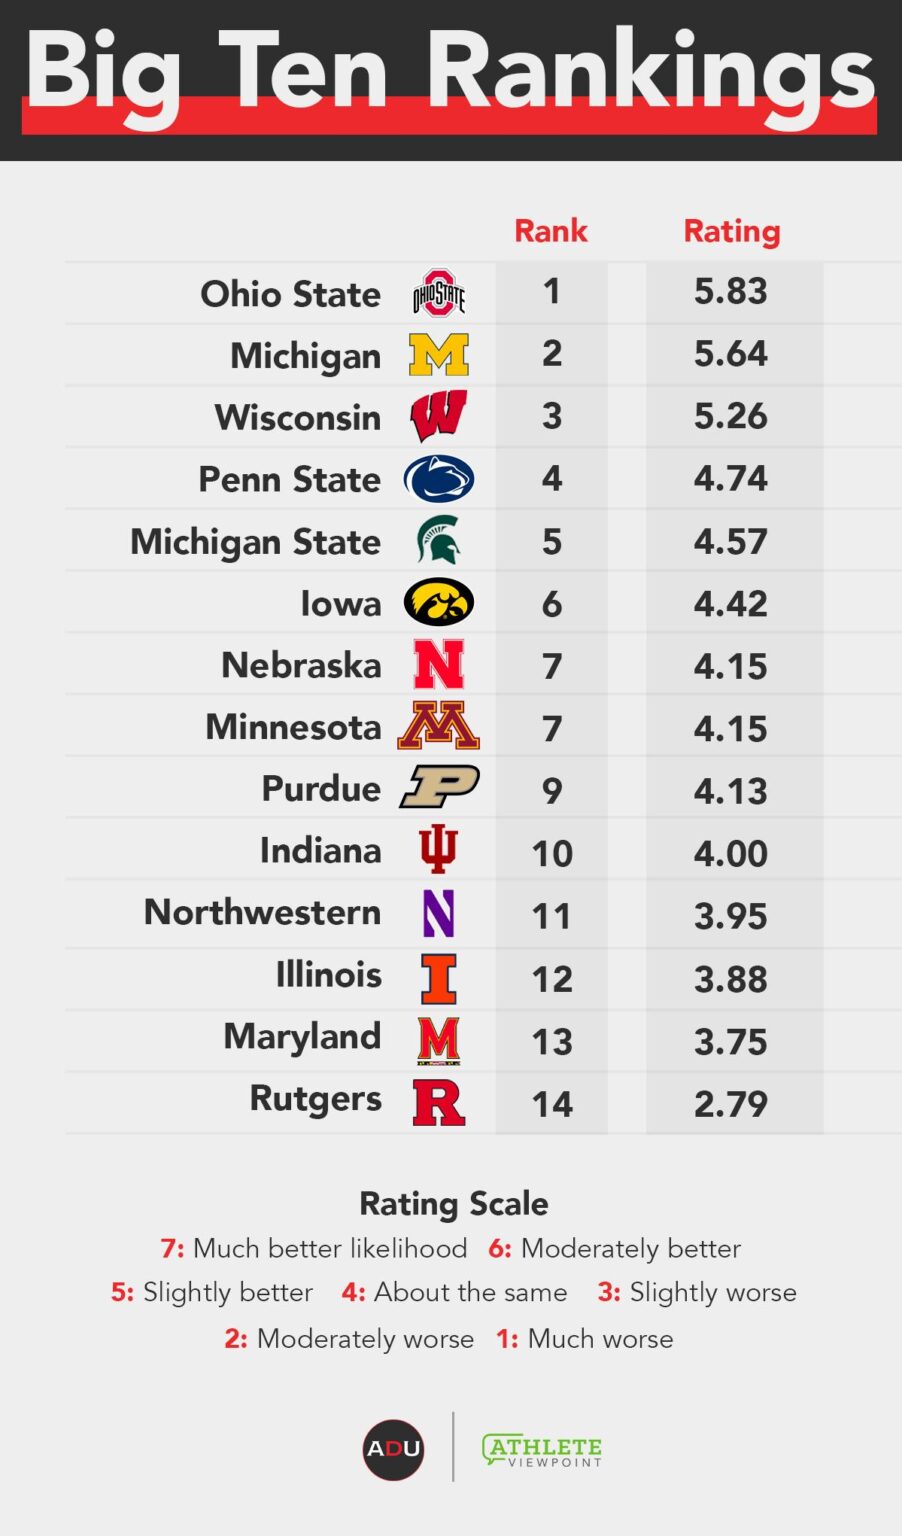Click the Nebraska team name
Screen dimensions: 902x1536
301,665
